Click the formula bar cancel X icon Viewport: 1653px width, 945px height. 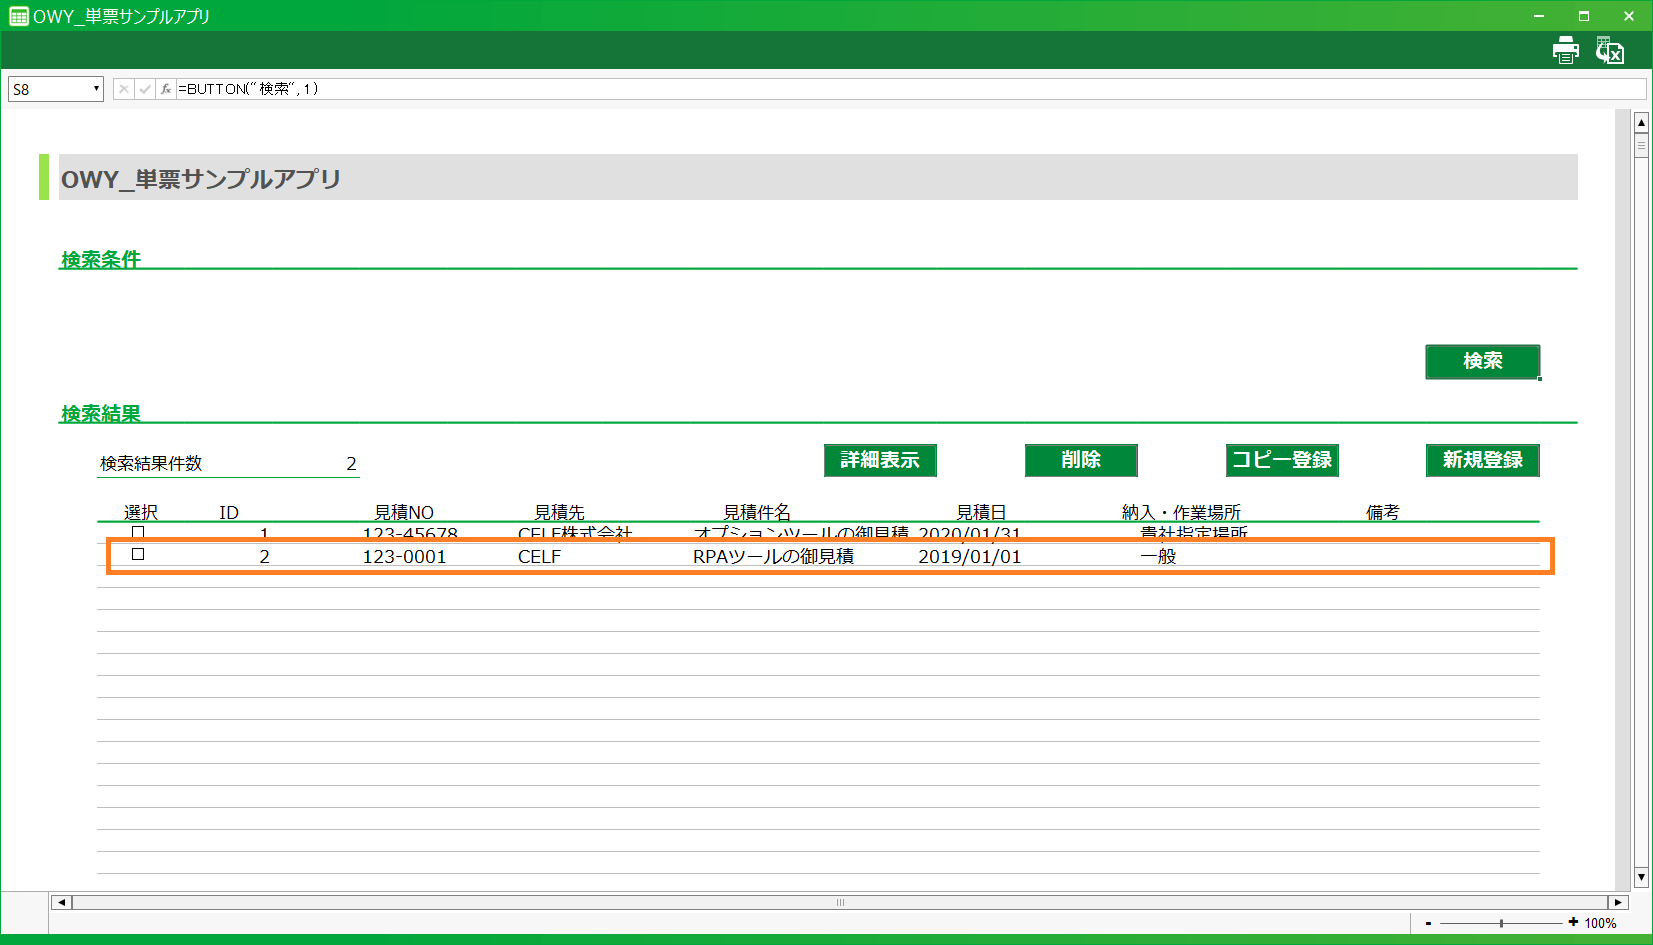pyautogui.click(x=123, y=89)
